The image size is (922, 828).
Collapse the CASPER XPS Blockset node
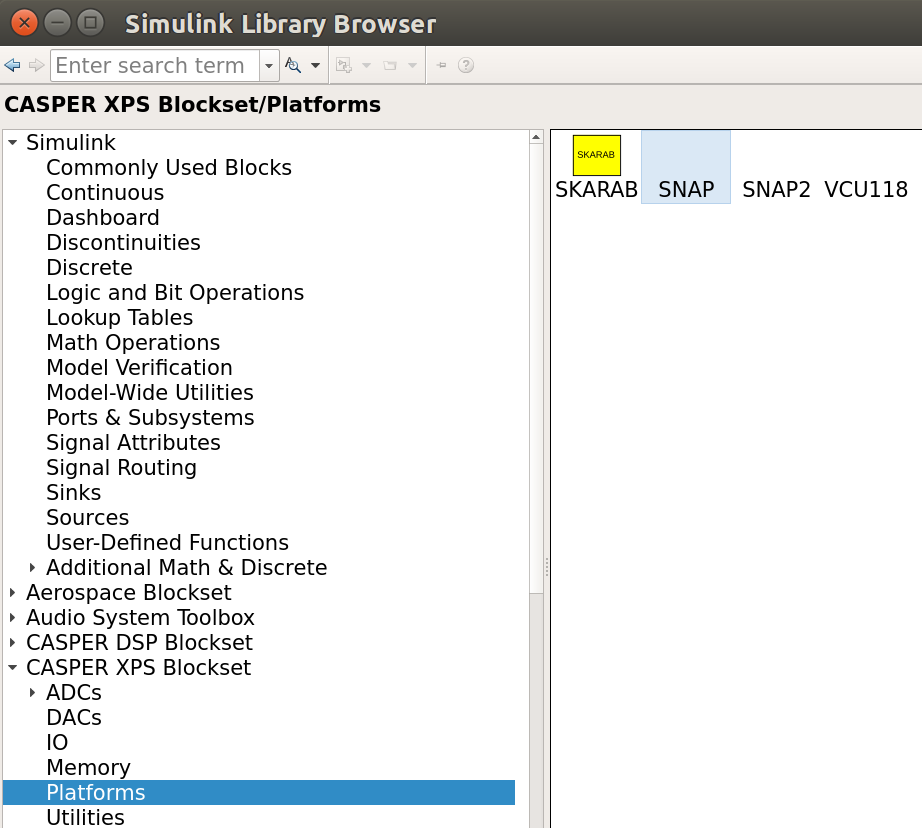click(12, 667)
